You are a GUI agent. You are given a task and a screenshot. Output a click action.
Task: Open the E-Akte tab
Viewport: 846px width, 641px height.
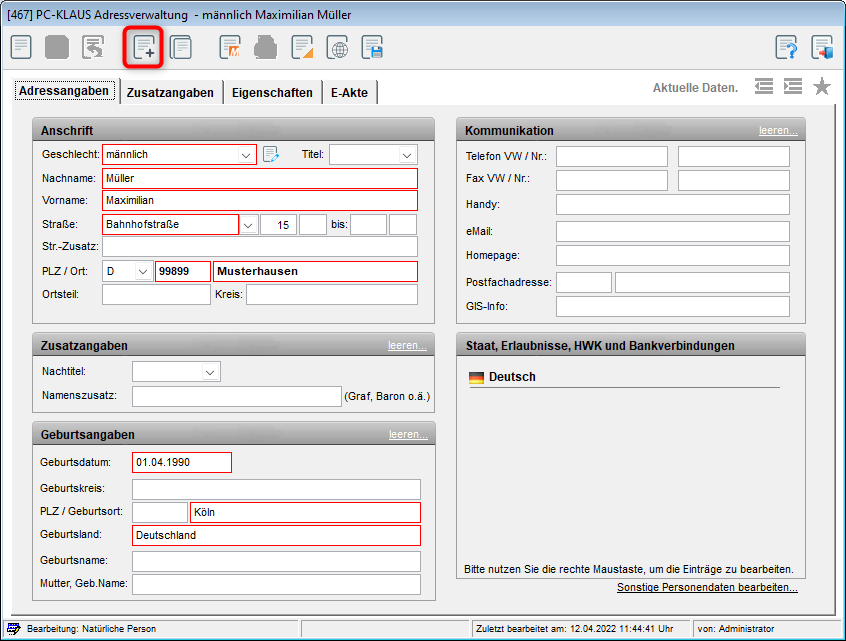click(x=349, y=92)
